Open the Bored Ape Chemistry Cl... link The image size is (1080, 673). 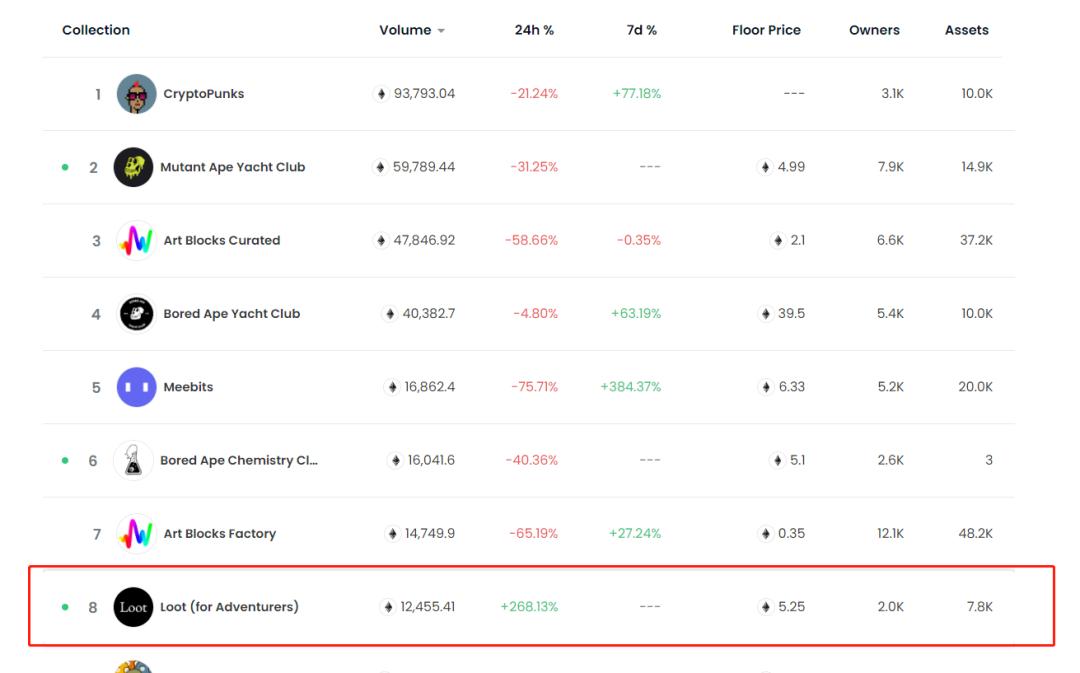point(239,460)
